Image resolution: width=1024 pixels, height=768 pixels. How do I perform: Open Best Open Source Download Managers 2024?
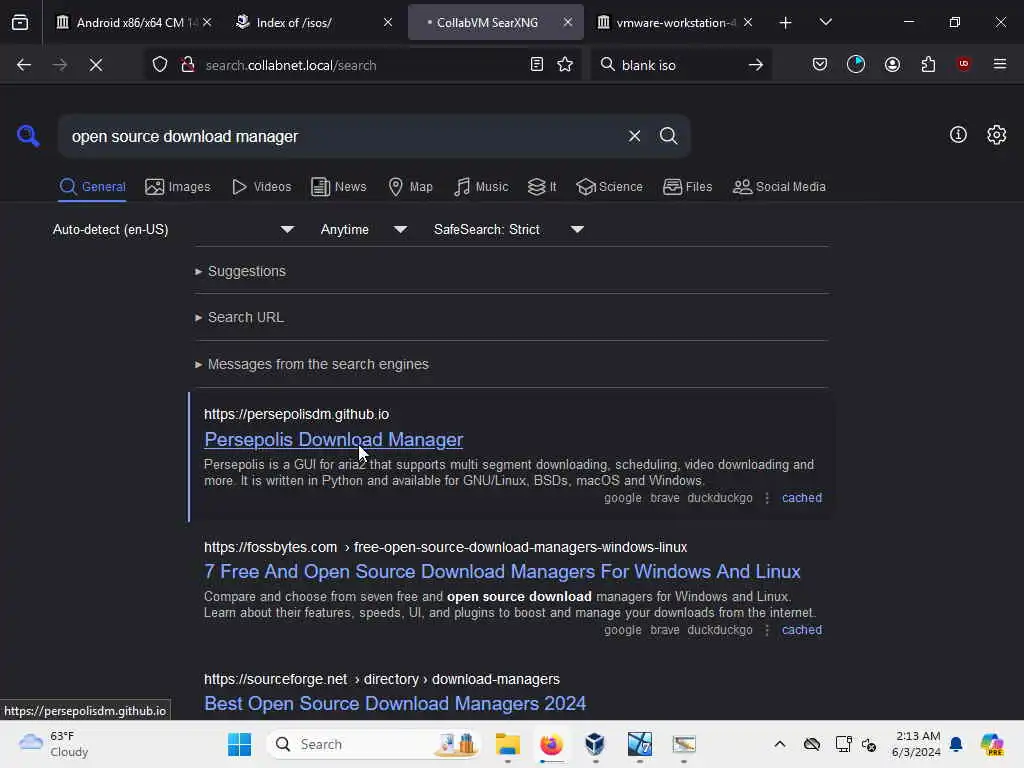tap(395, 703)
